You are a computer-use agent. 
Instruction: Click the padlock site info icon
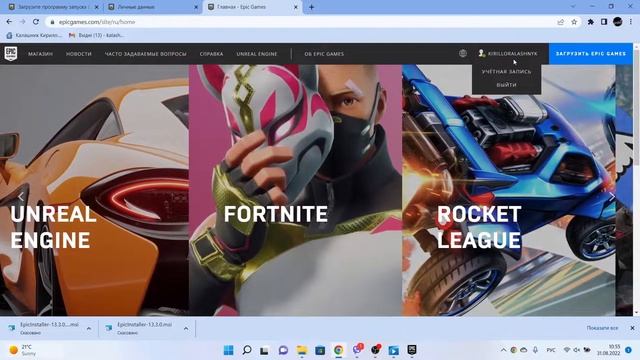pos(52,22)
